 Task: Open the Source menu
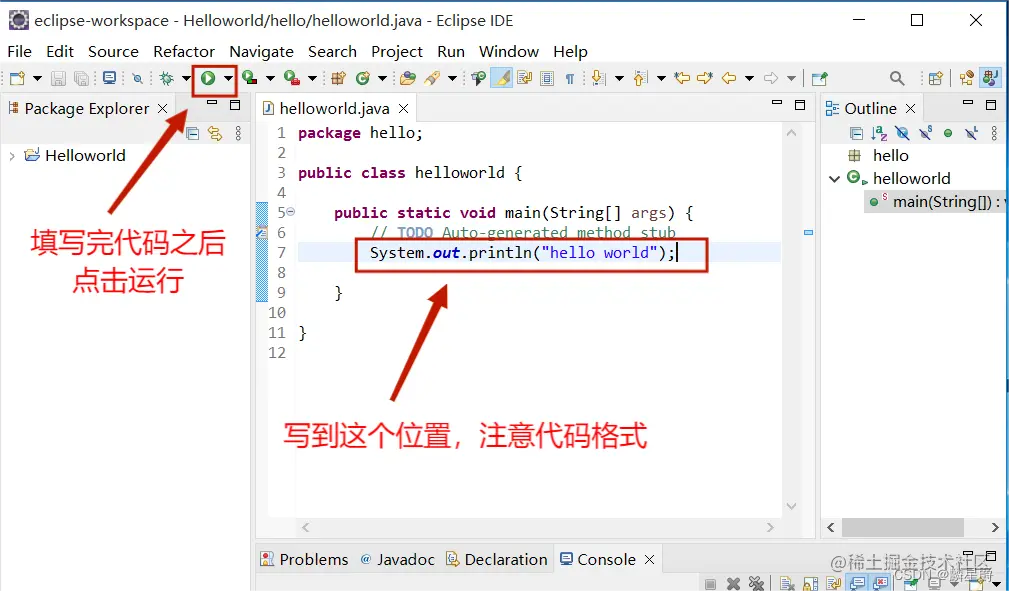coord(113,52)
